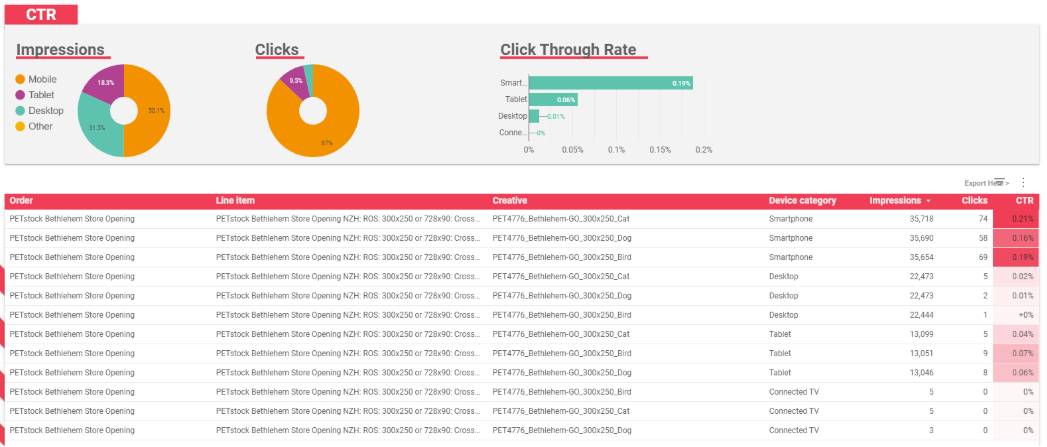Click the Smartphone 0.19% CTR bar
Screen dimensions: 1047x447
[610, 83]
